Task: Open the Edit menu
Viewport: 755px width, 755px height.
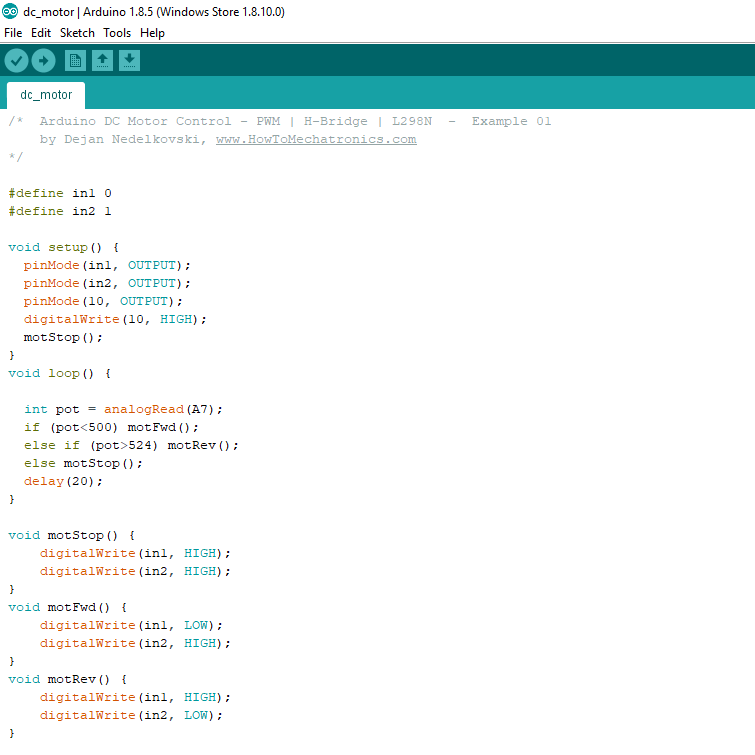Action: (x=41, y=33)
